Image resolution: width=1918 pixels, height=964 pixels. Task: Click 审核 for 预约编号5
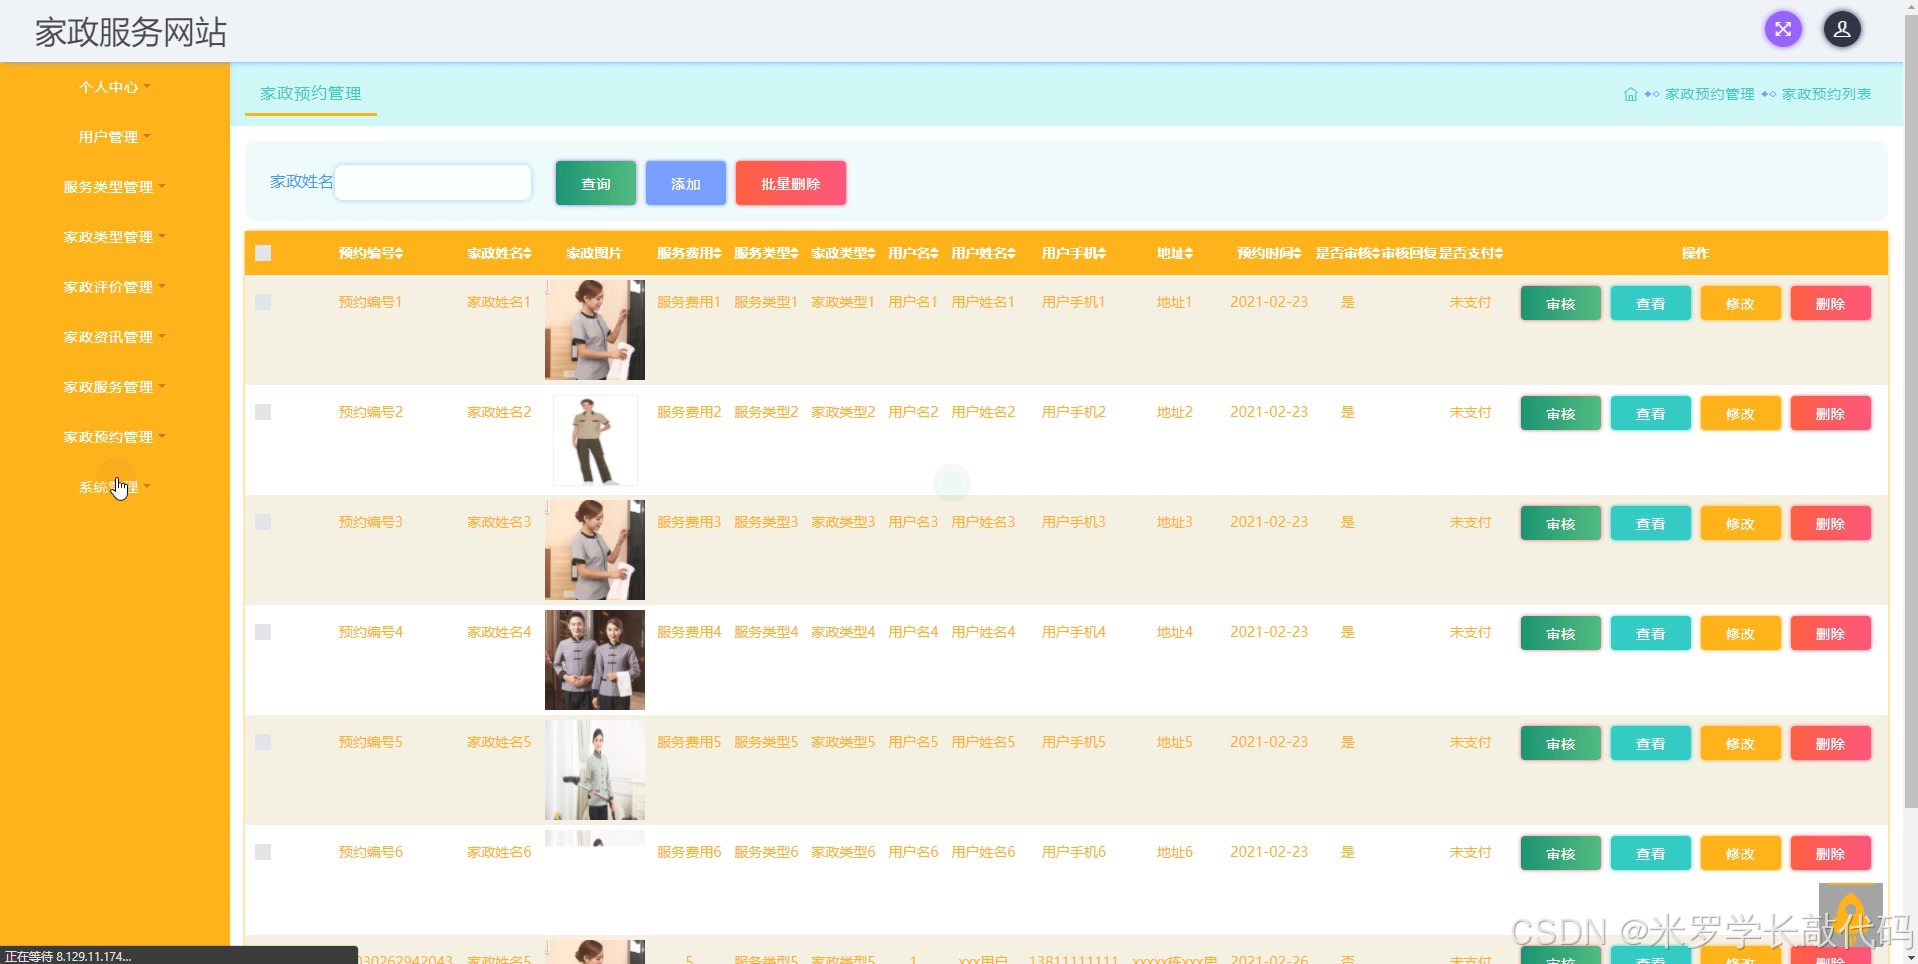(x=1560, y=743)
